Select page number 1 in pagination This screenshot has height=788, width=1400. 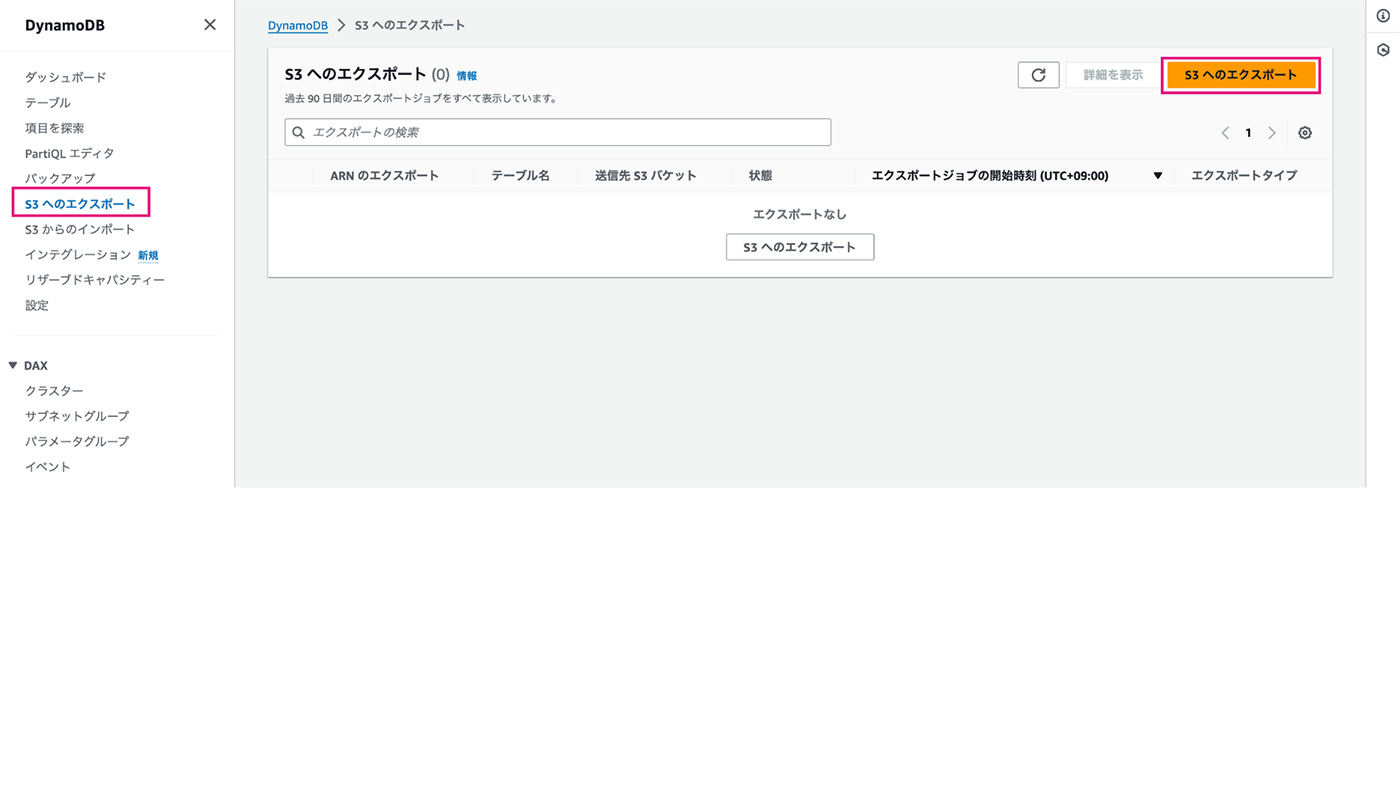(1248, 133)
